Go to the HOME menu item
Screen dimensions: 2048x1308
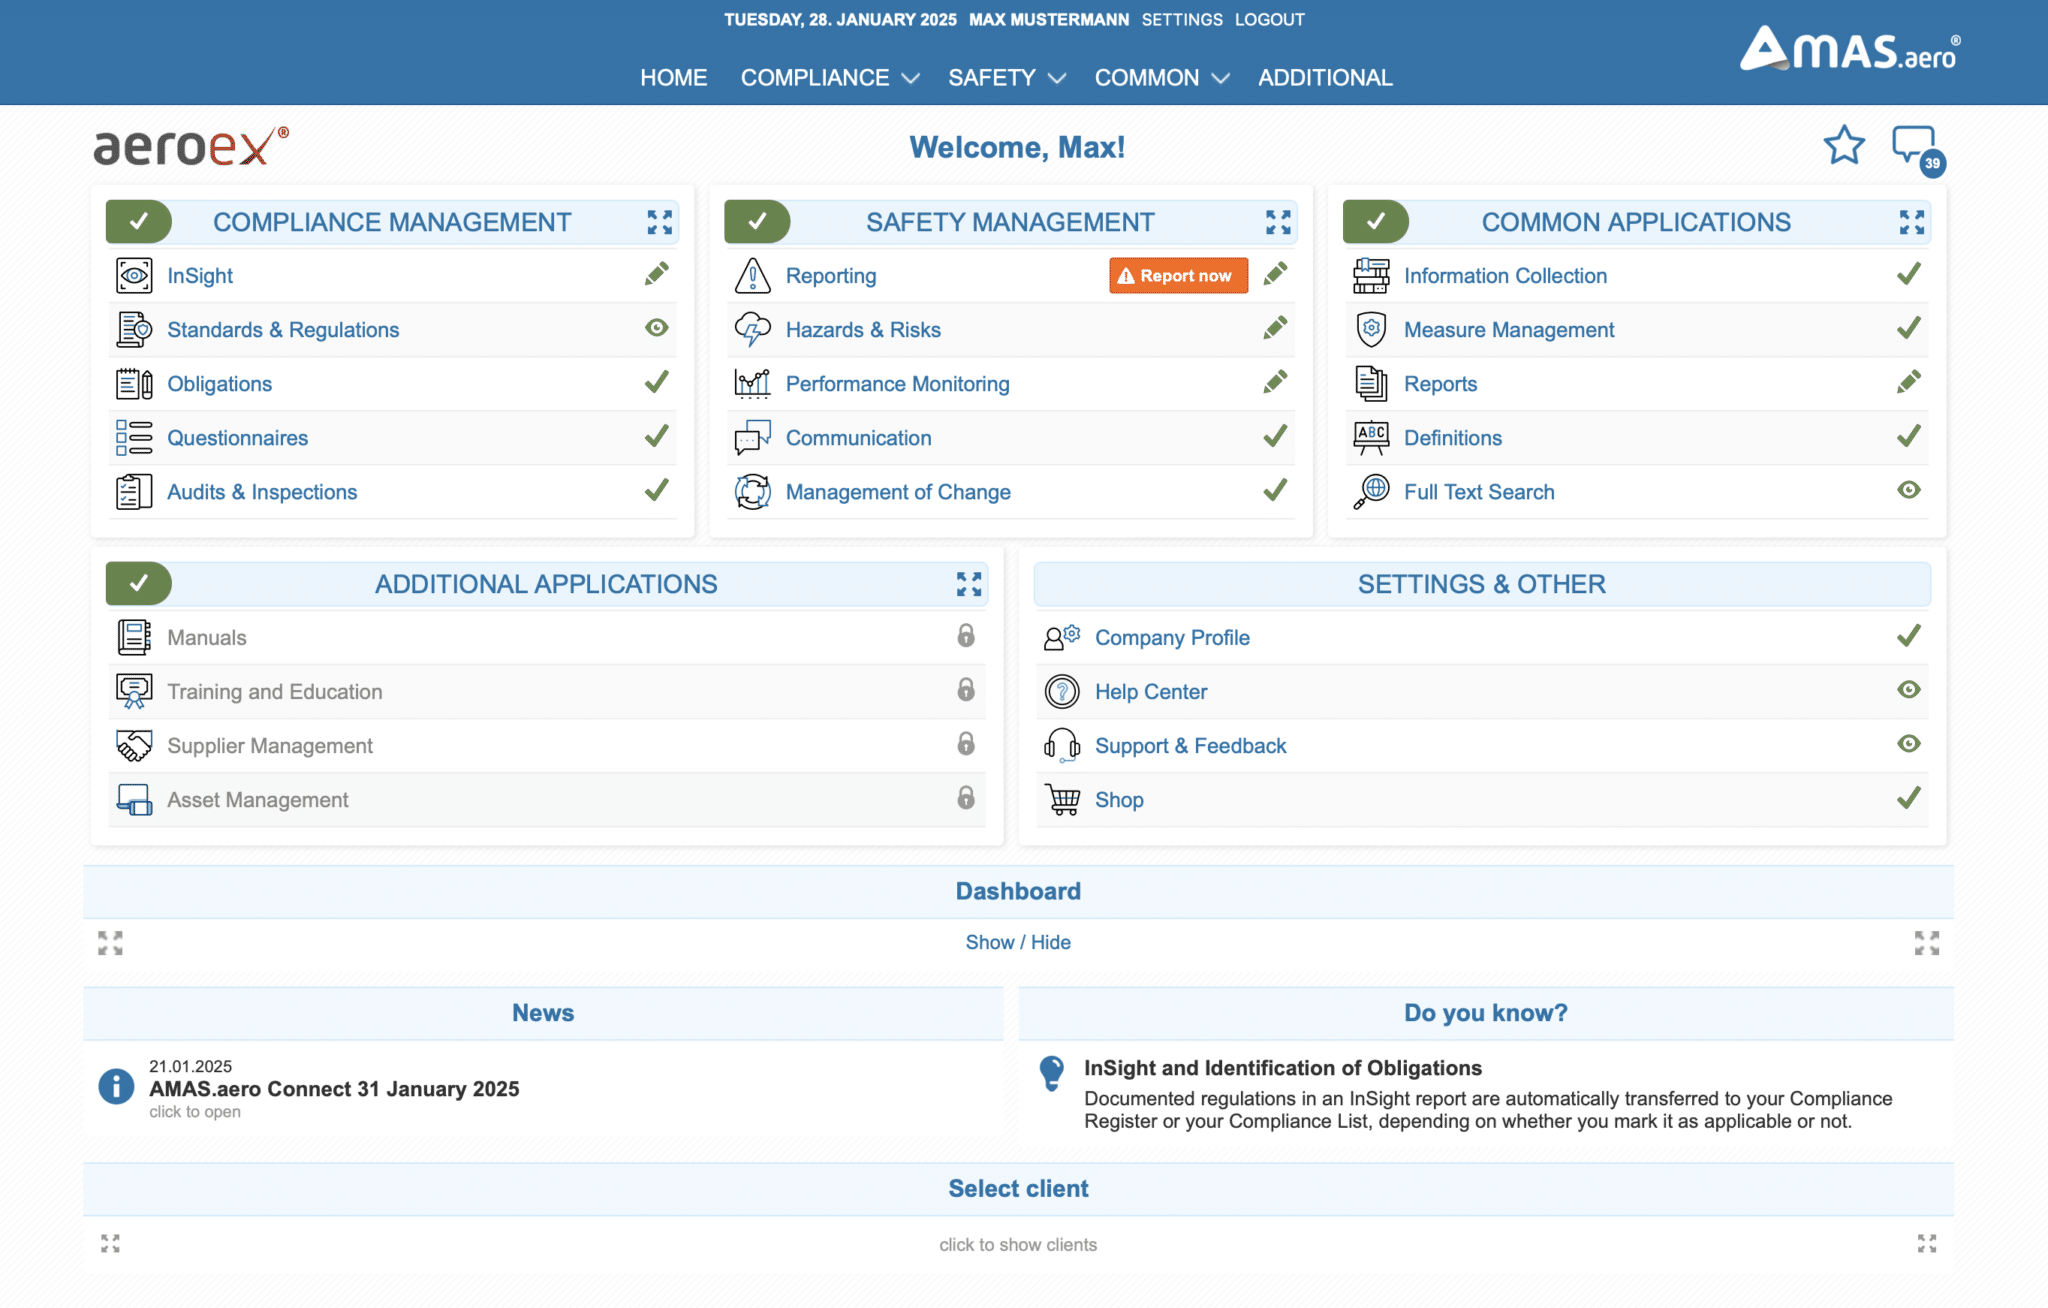click(x=673, y=77)
